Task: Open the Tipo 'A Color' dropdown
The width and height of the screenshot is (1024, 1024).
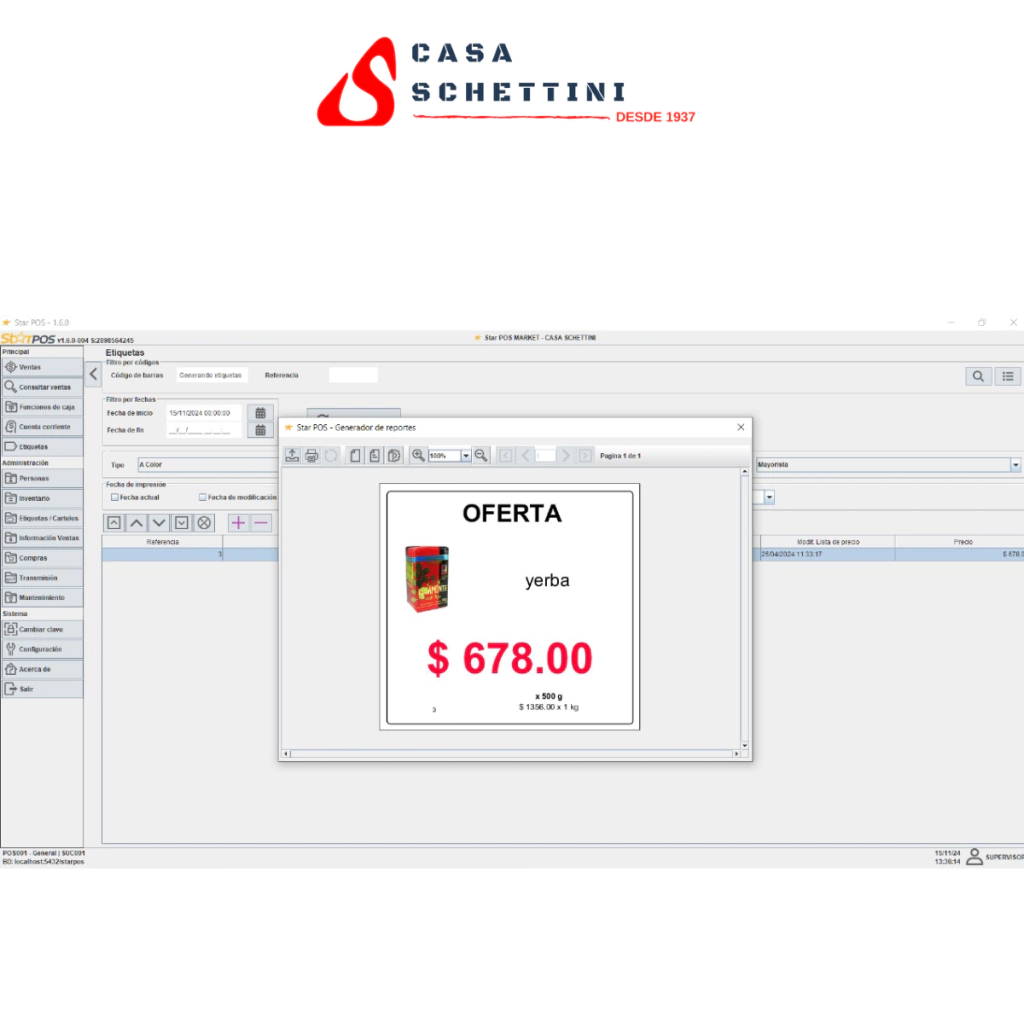Action: pos(208,465)
